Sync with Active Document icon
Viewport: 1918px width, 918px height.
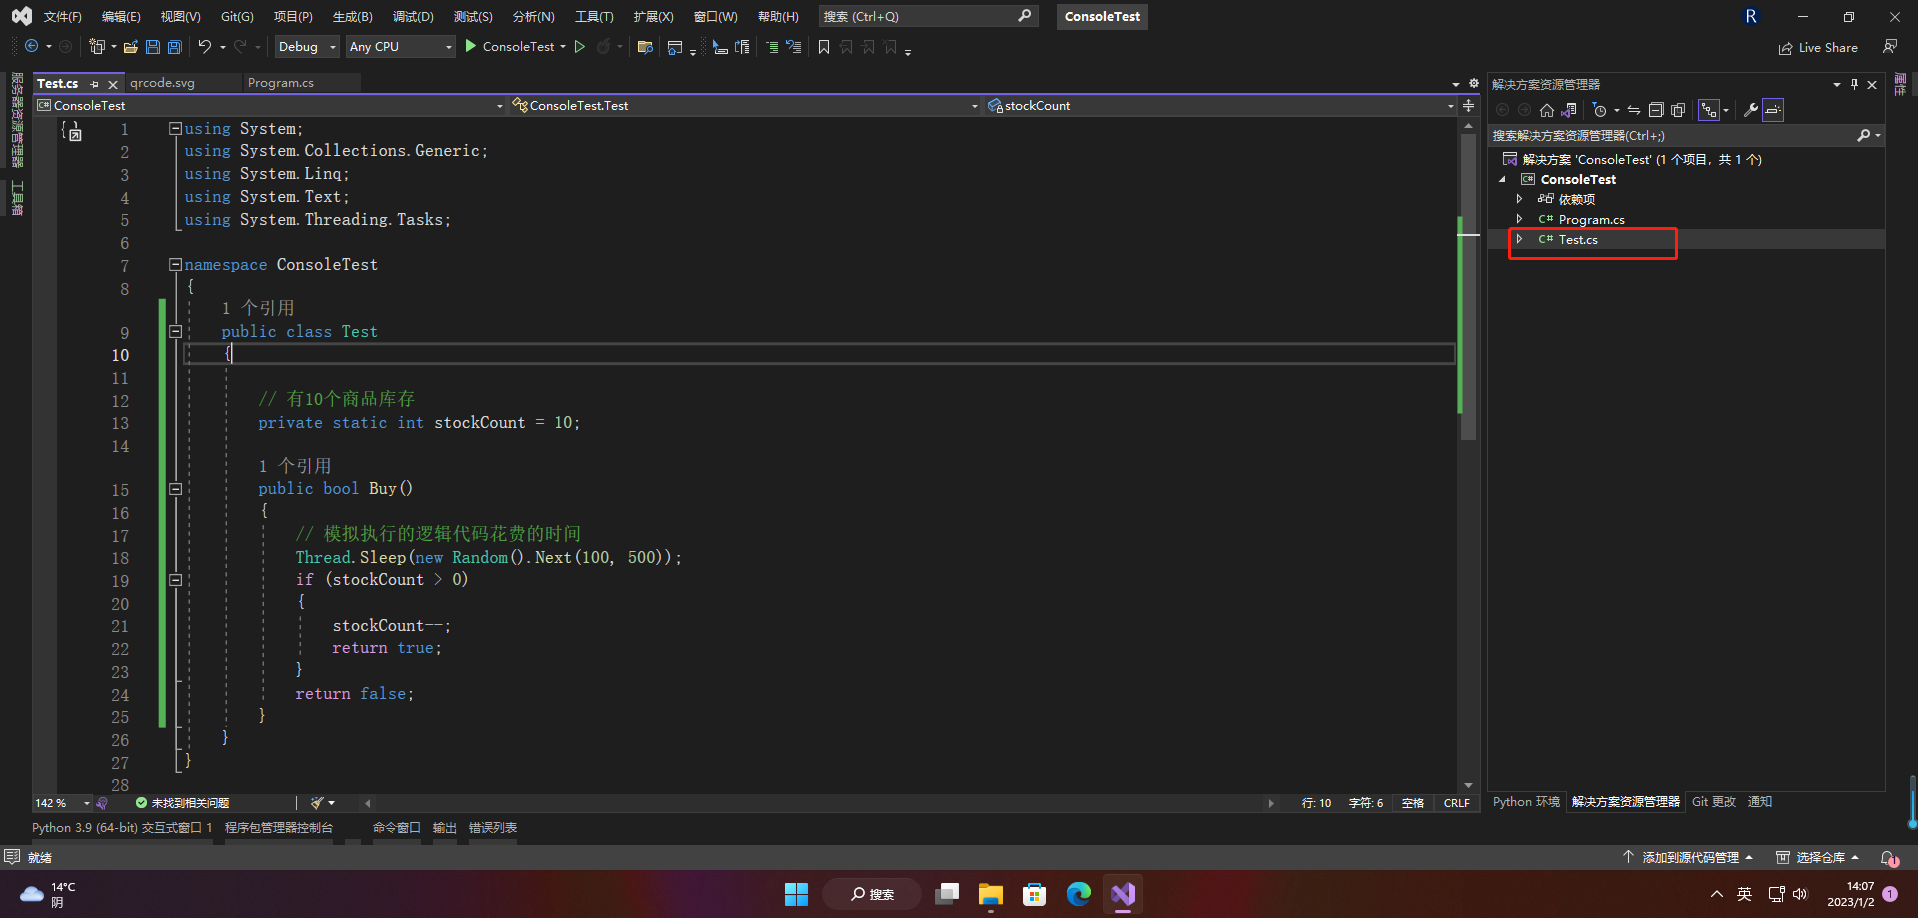[x=1634, y=110]
